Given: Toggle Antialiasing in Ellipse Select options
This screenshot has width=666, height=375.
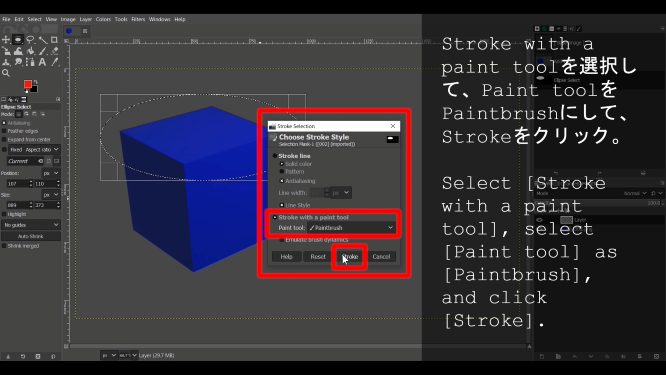Looking at the screenshot, I should (4, 123).
